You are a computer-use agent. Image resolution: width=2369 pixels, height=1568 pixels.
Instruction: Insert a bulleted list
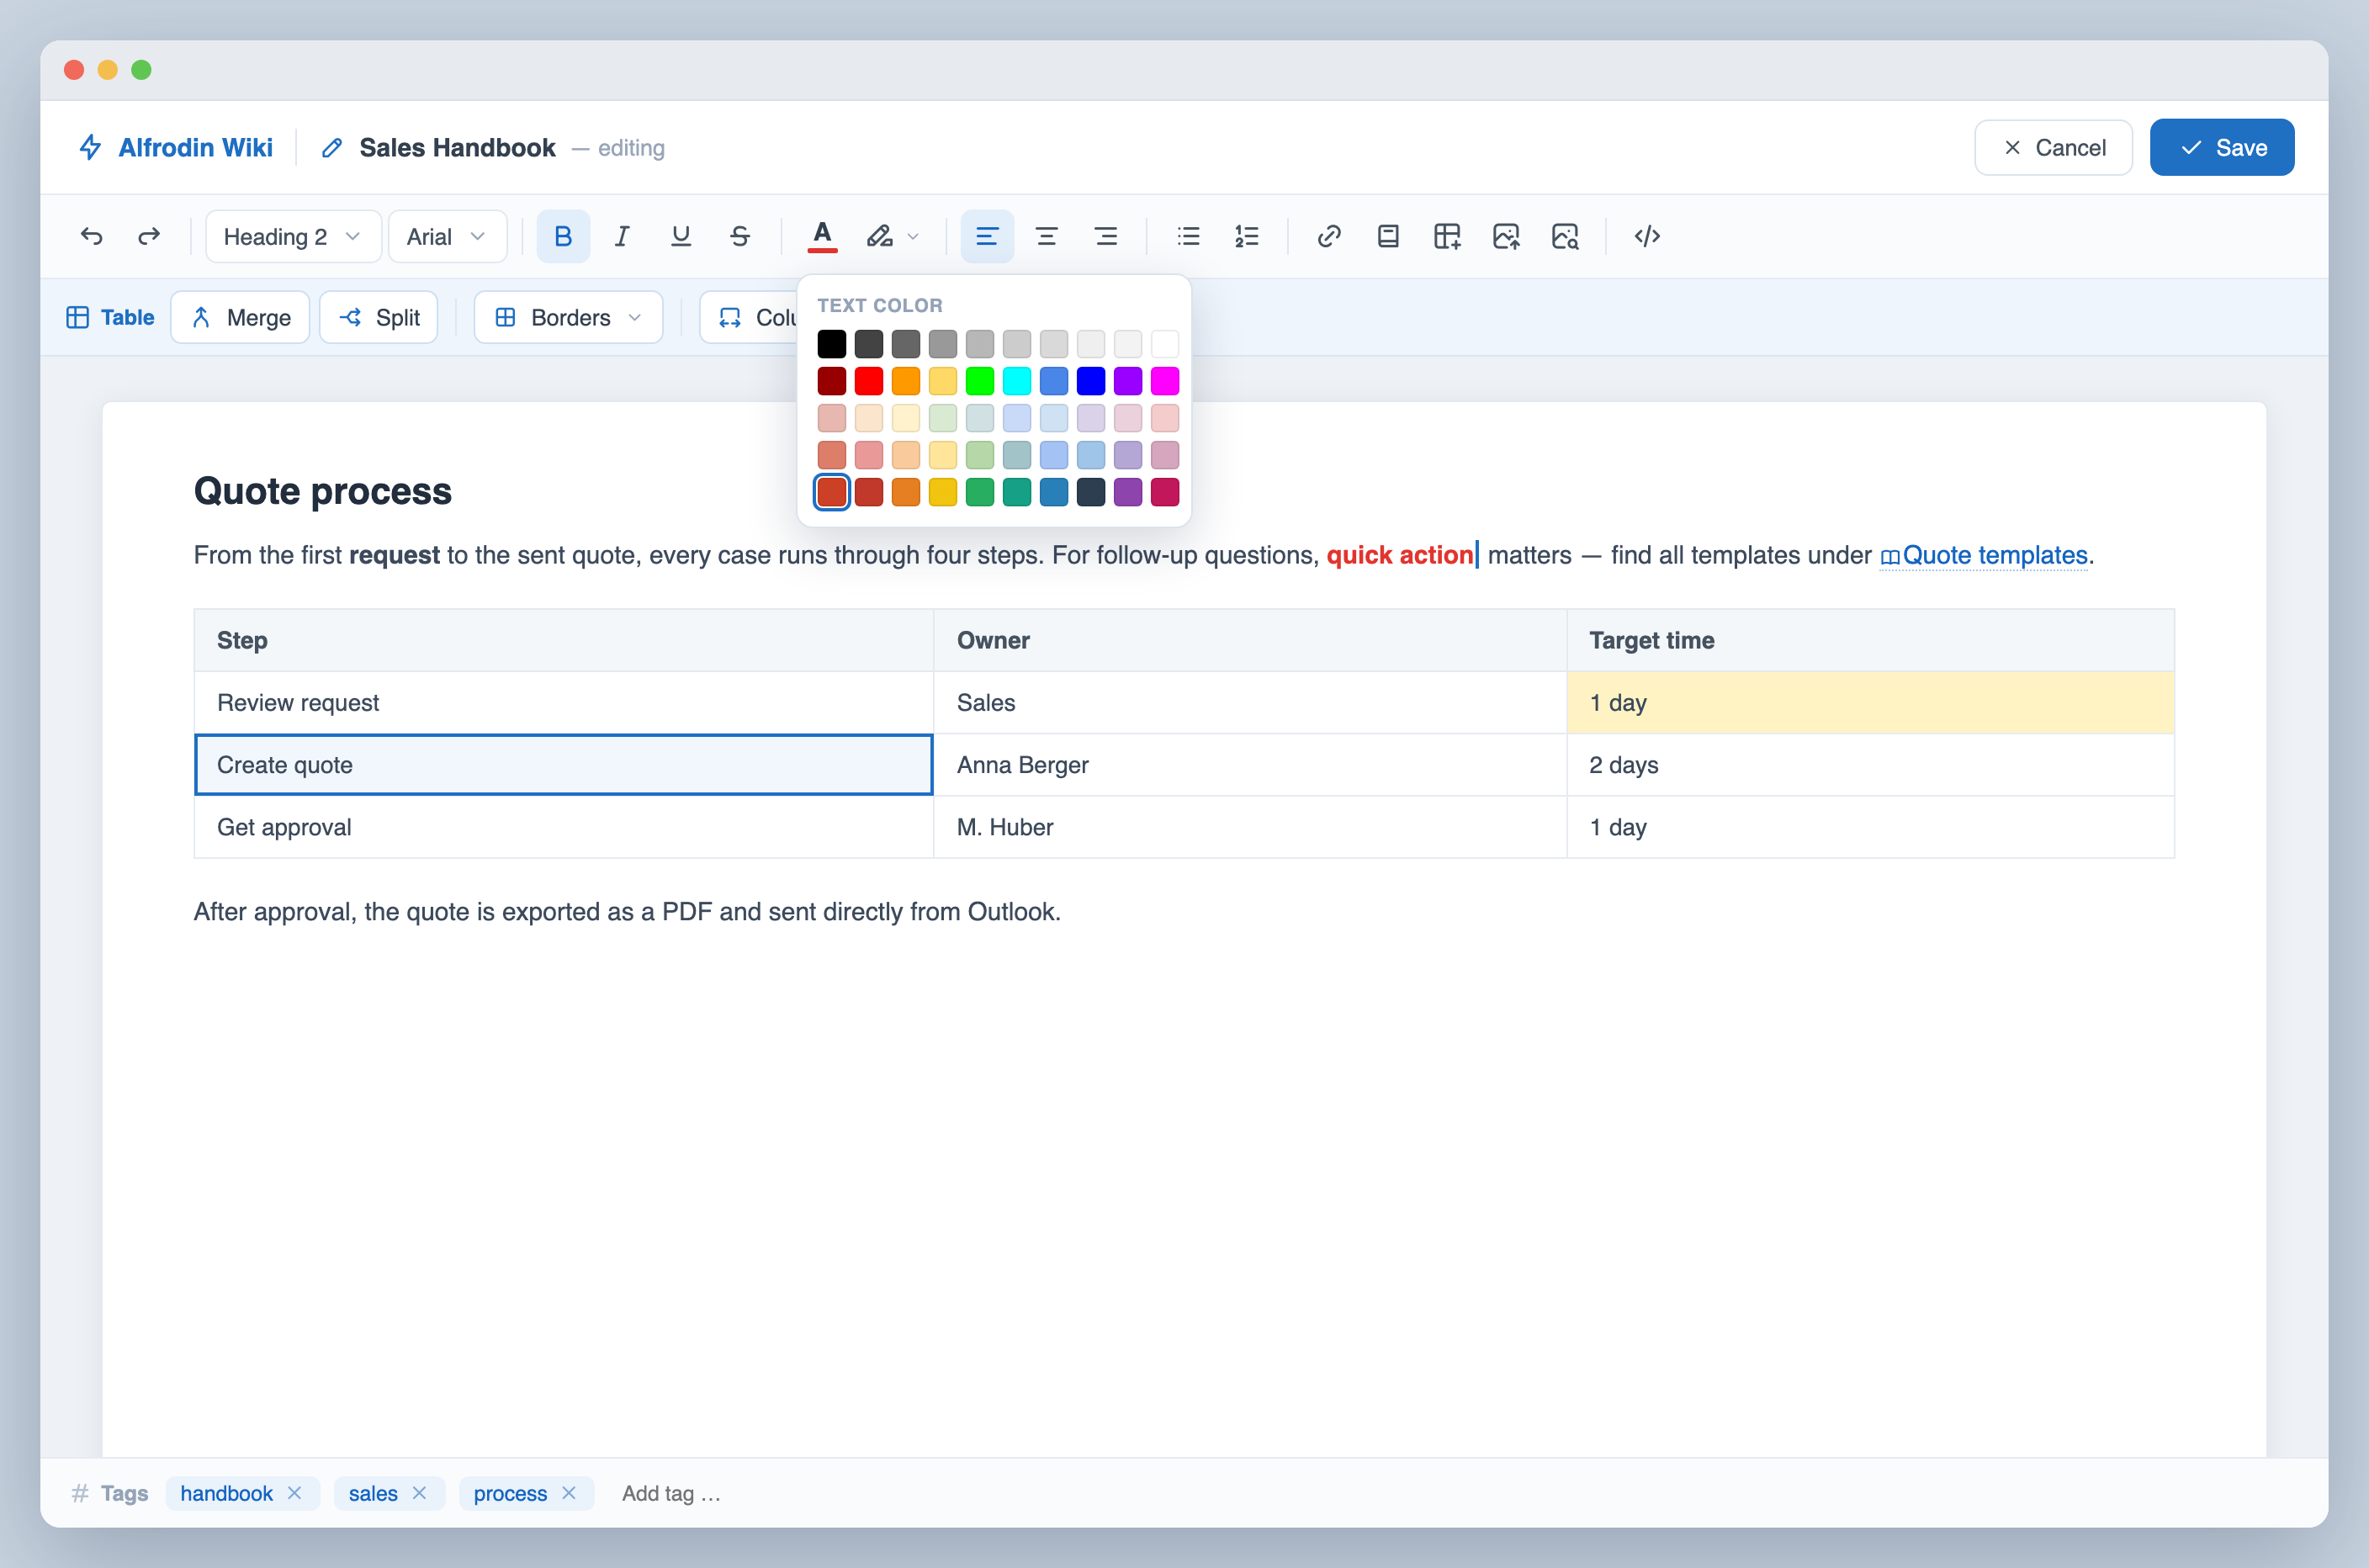coord(1188,236)
